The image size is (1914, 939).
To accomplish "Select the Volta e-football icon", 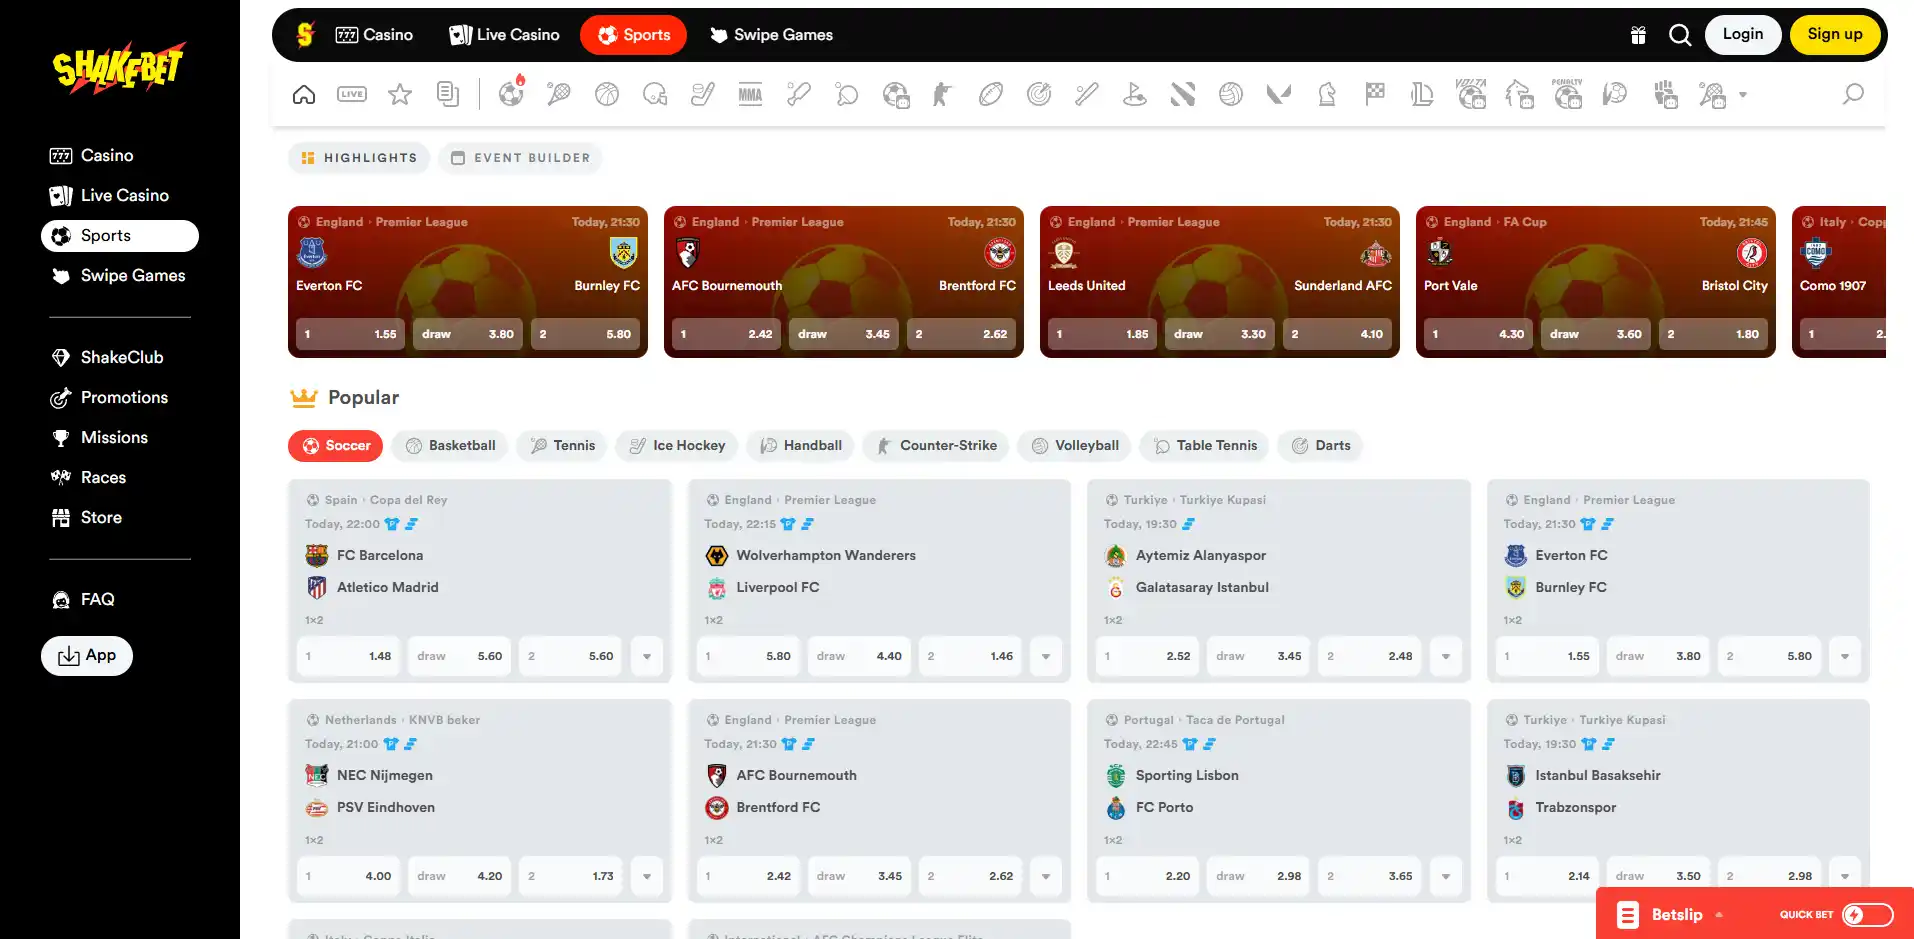I will pos(1471,93).
